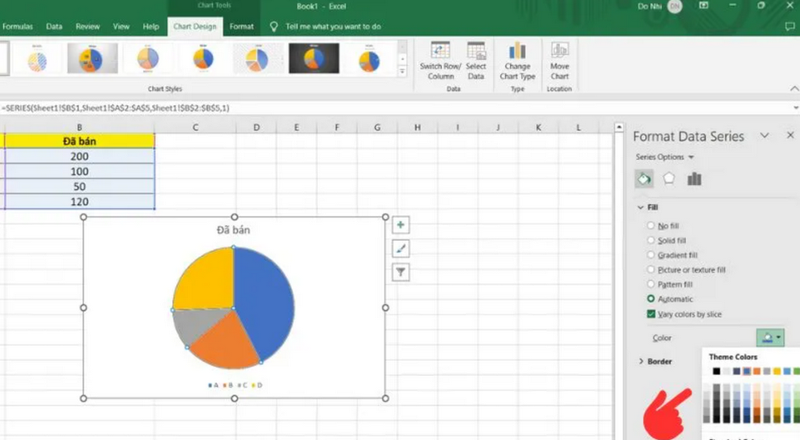Screen dimensions: 800x440
Task: Click the orange pie slice
Action: [x=224, y=342]
